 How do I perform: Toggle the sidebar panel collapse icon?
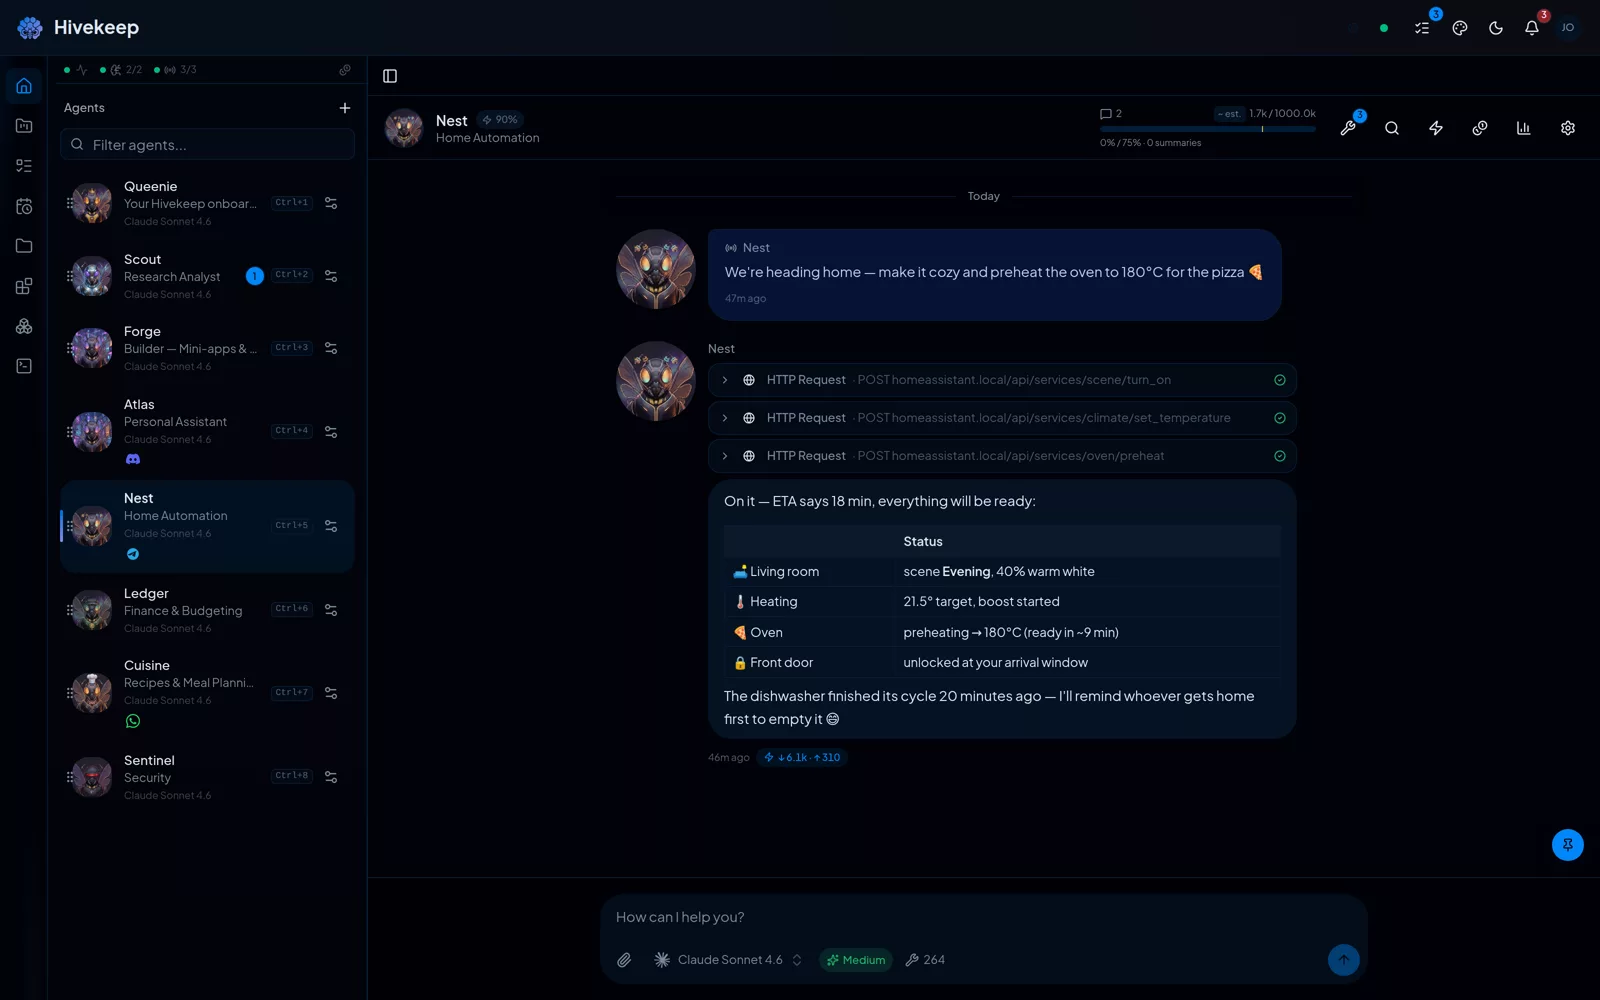(390, 76)
